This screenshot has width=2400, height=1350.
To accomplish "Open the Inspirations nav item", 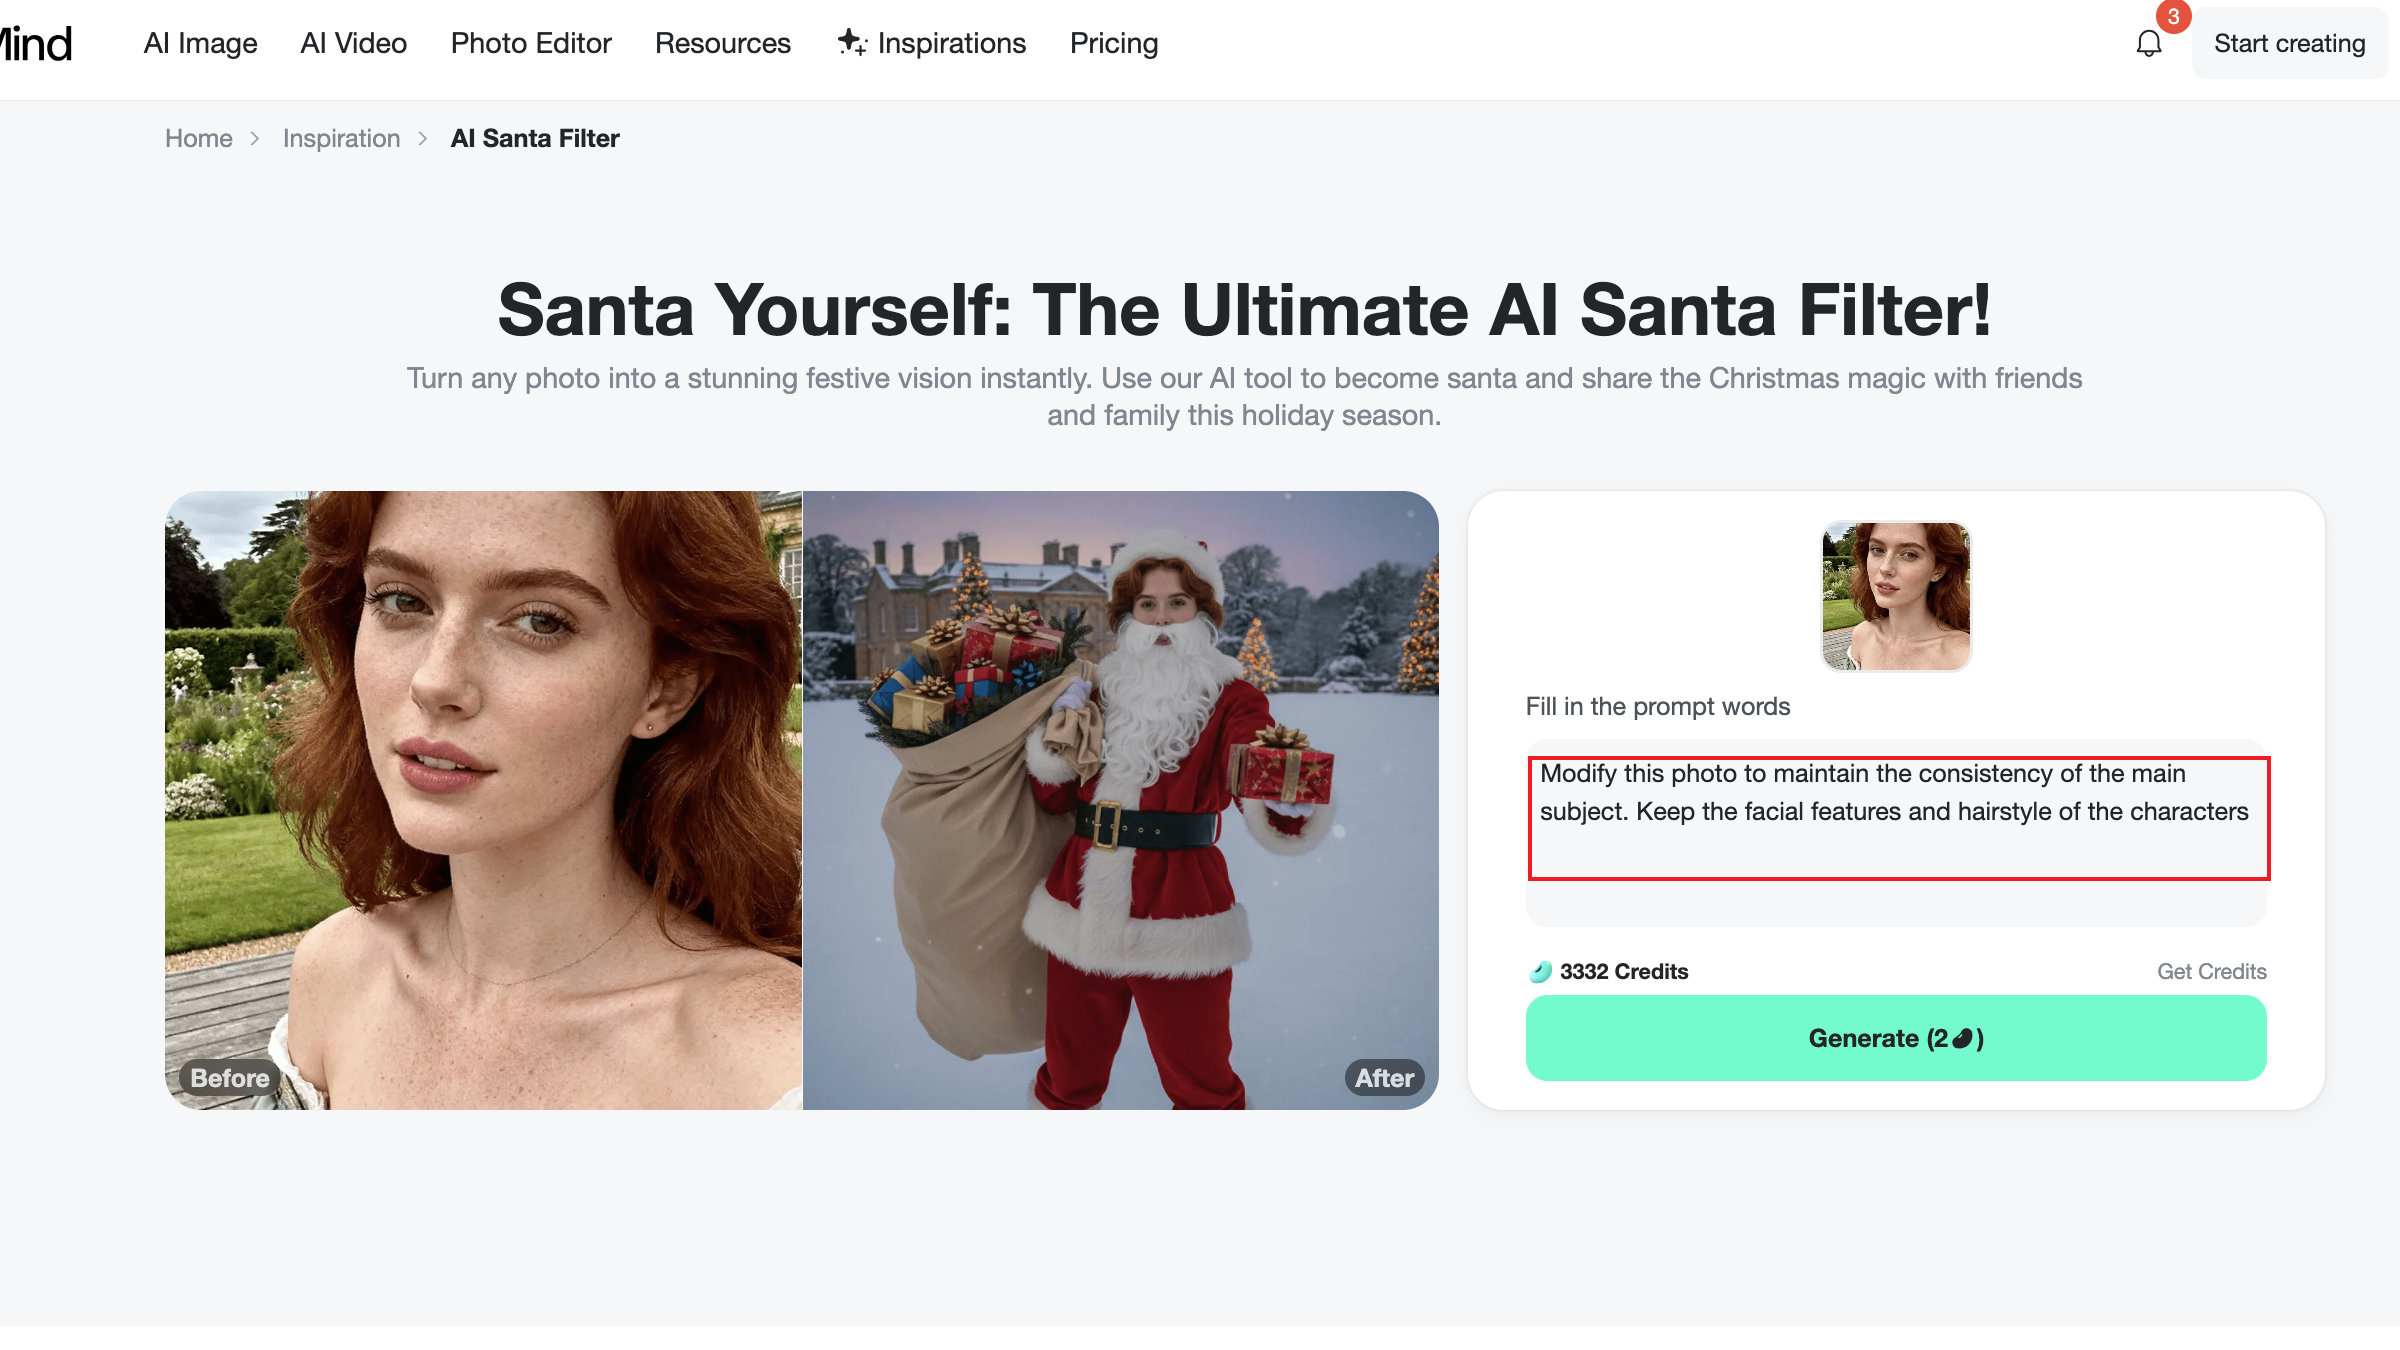I will (x=951, y=44).
